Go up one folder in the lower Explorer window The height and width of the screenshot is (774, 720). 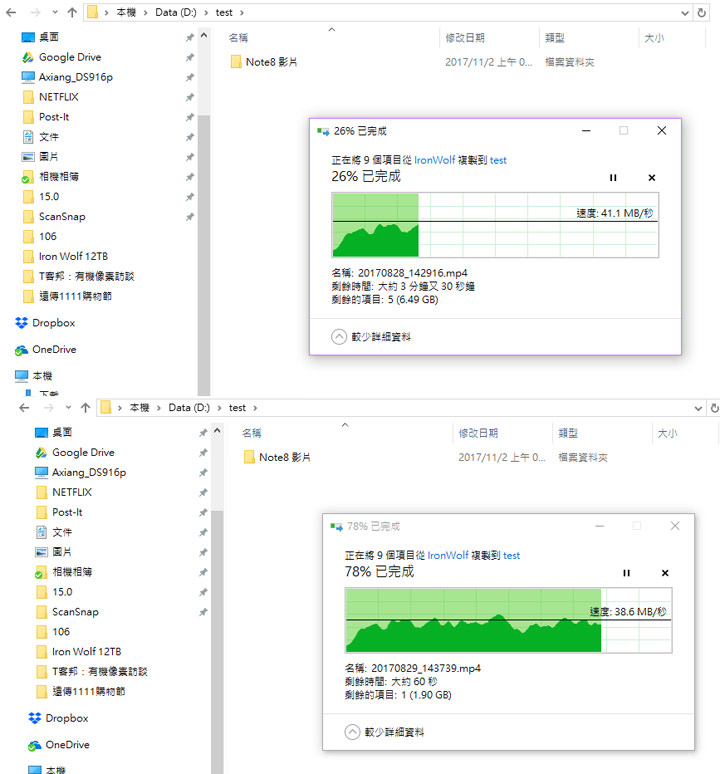85,408
